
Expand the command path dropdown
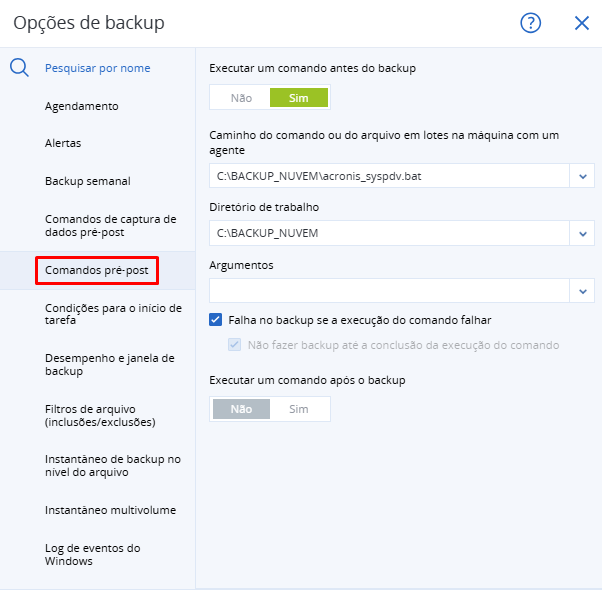(x=582, y=176)
